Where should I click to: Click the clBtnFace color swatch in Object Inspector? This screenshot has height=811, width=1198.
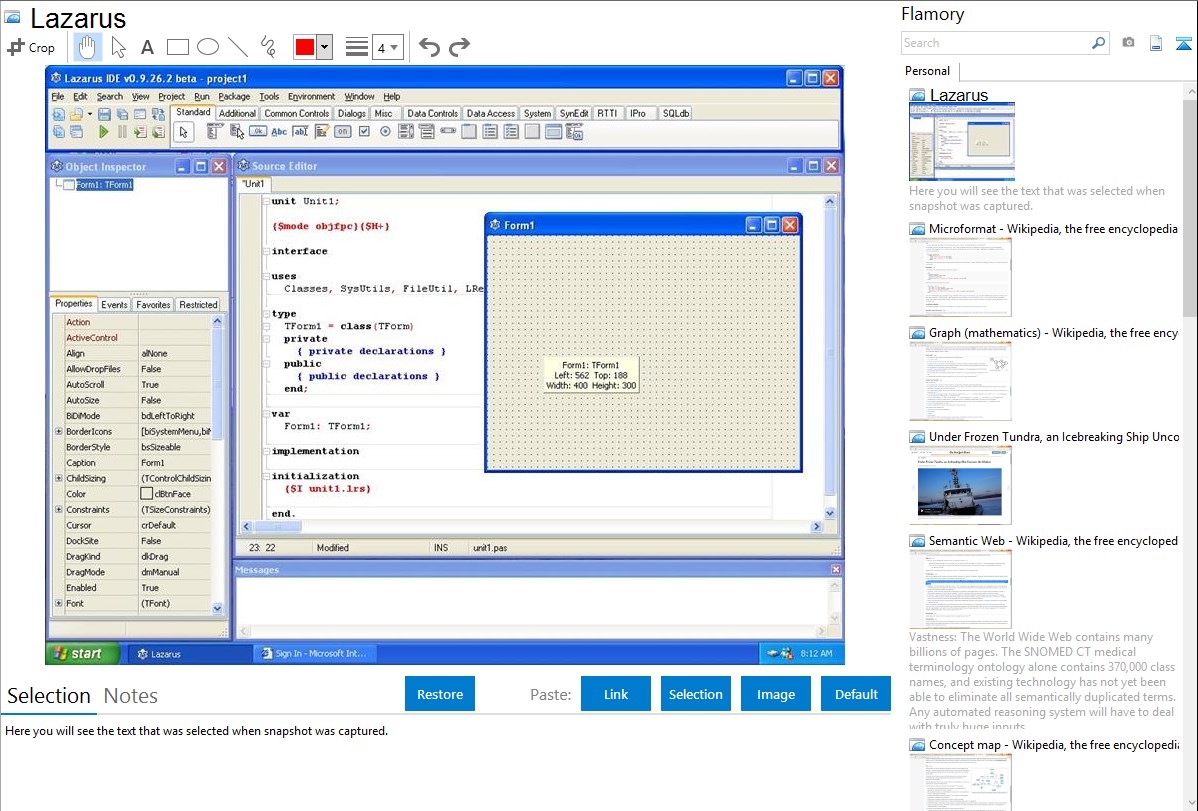coord(147,494)
